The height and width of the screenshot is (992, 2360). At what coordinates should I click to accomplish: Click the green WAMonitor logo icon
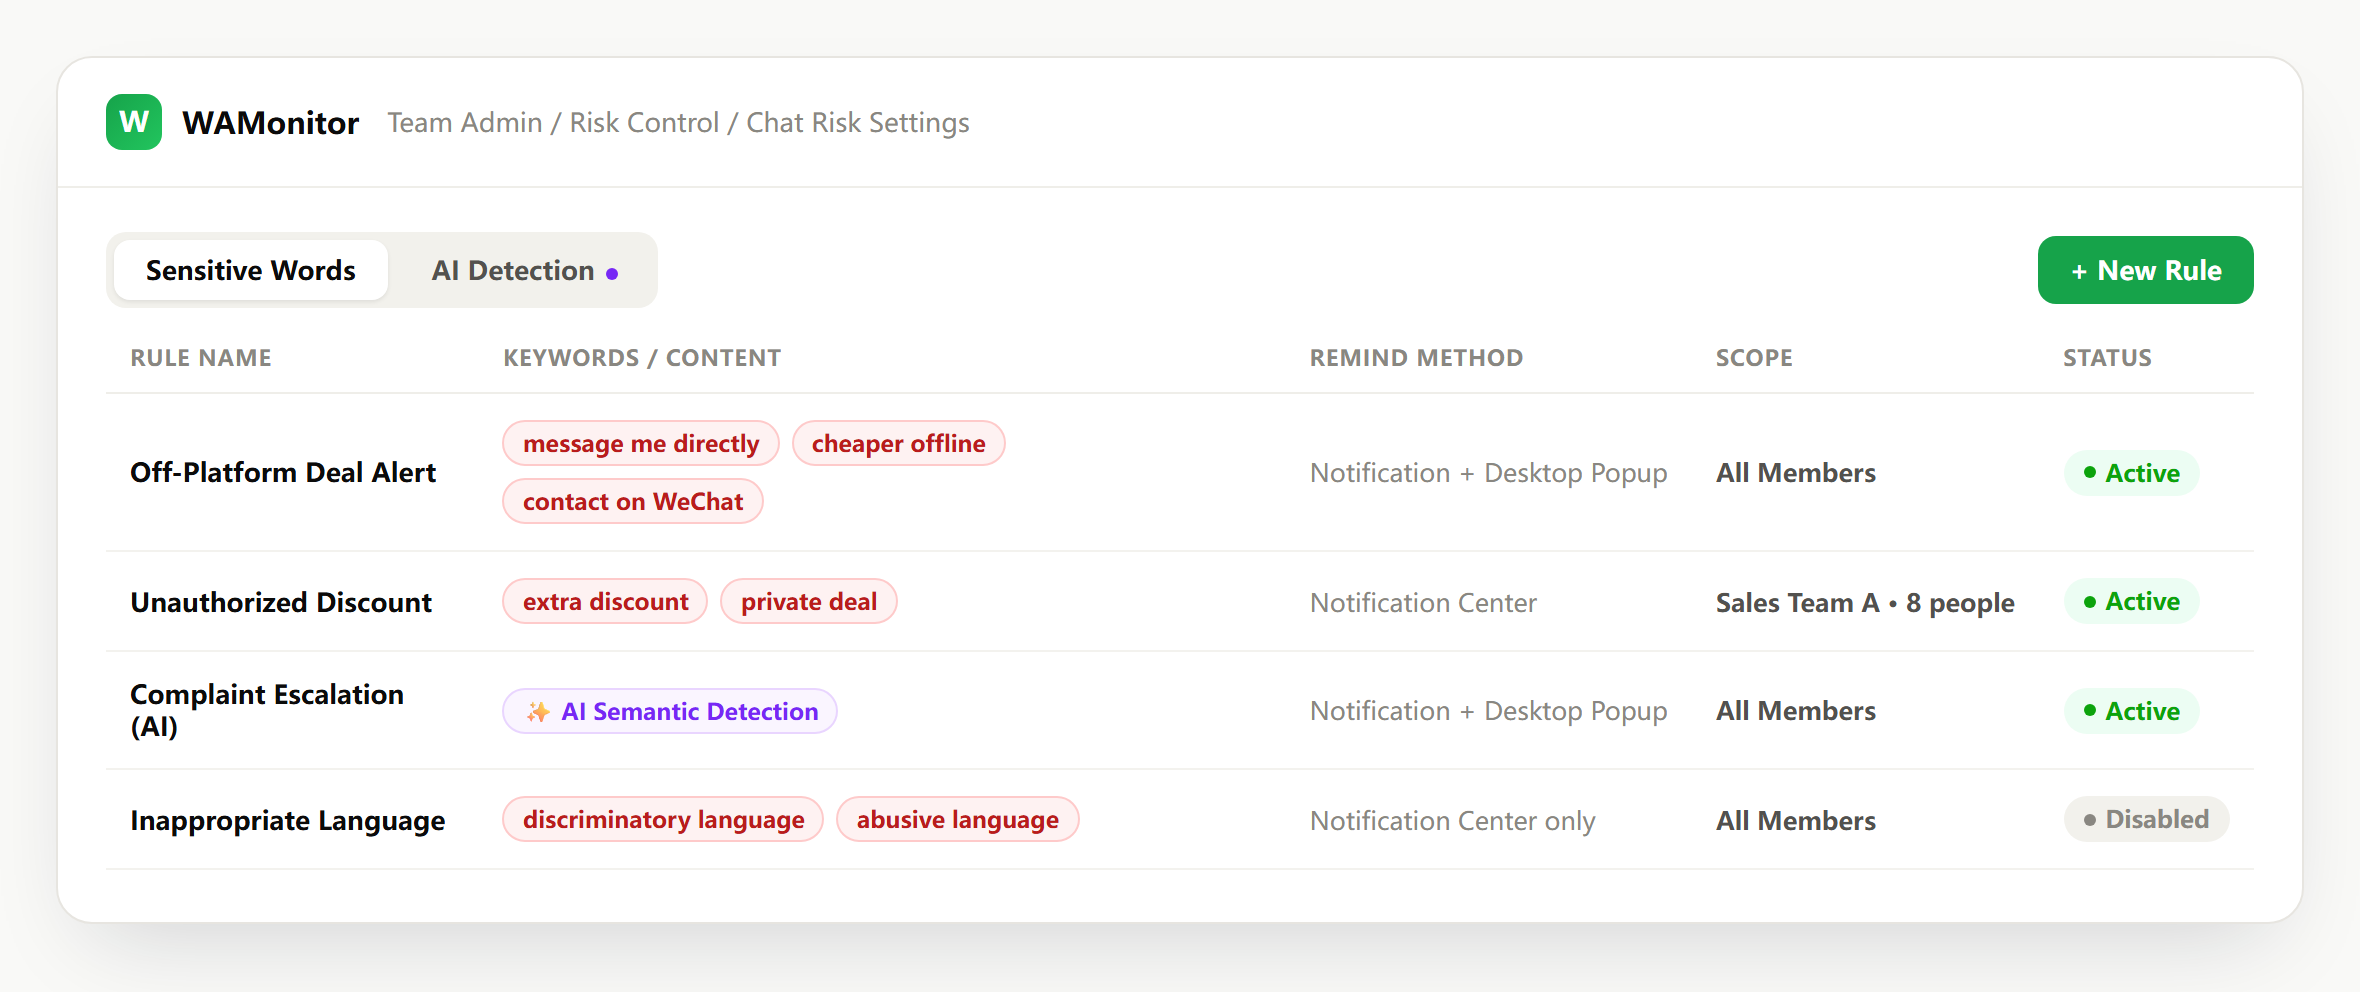pyautogui.click(x=134, y=122)
